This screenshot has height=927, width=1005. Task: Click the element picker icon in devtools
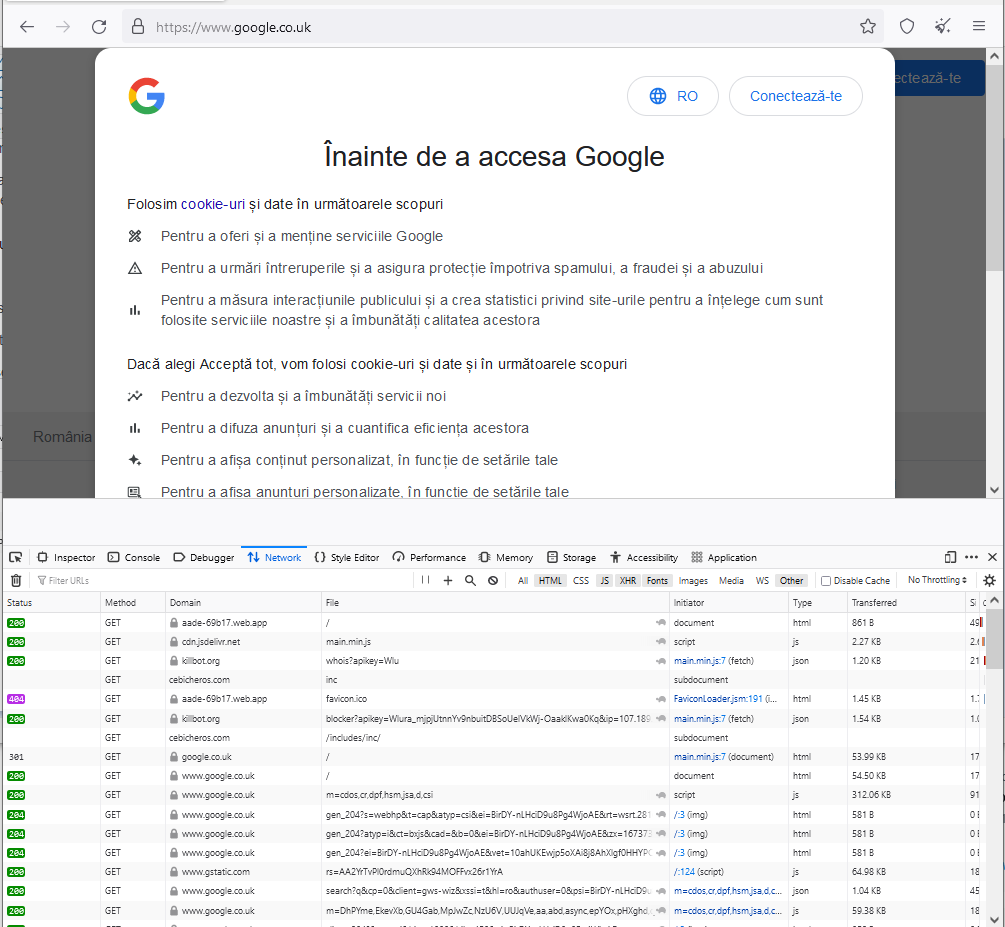point(16,557)
